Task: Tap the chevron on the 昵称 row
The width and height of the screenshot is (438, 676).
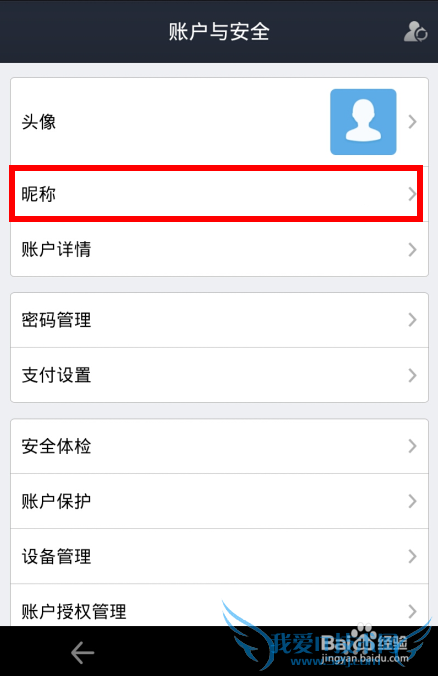Action: (x=412, y=194)
